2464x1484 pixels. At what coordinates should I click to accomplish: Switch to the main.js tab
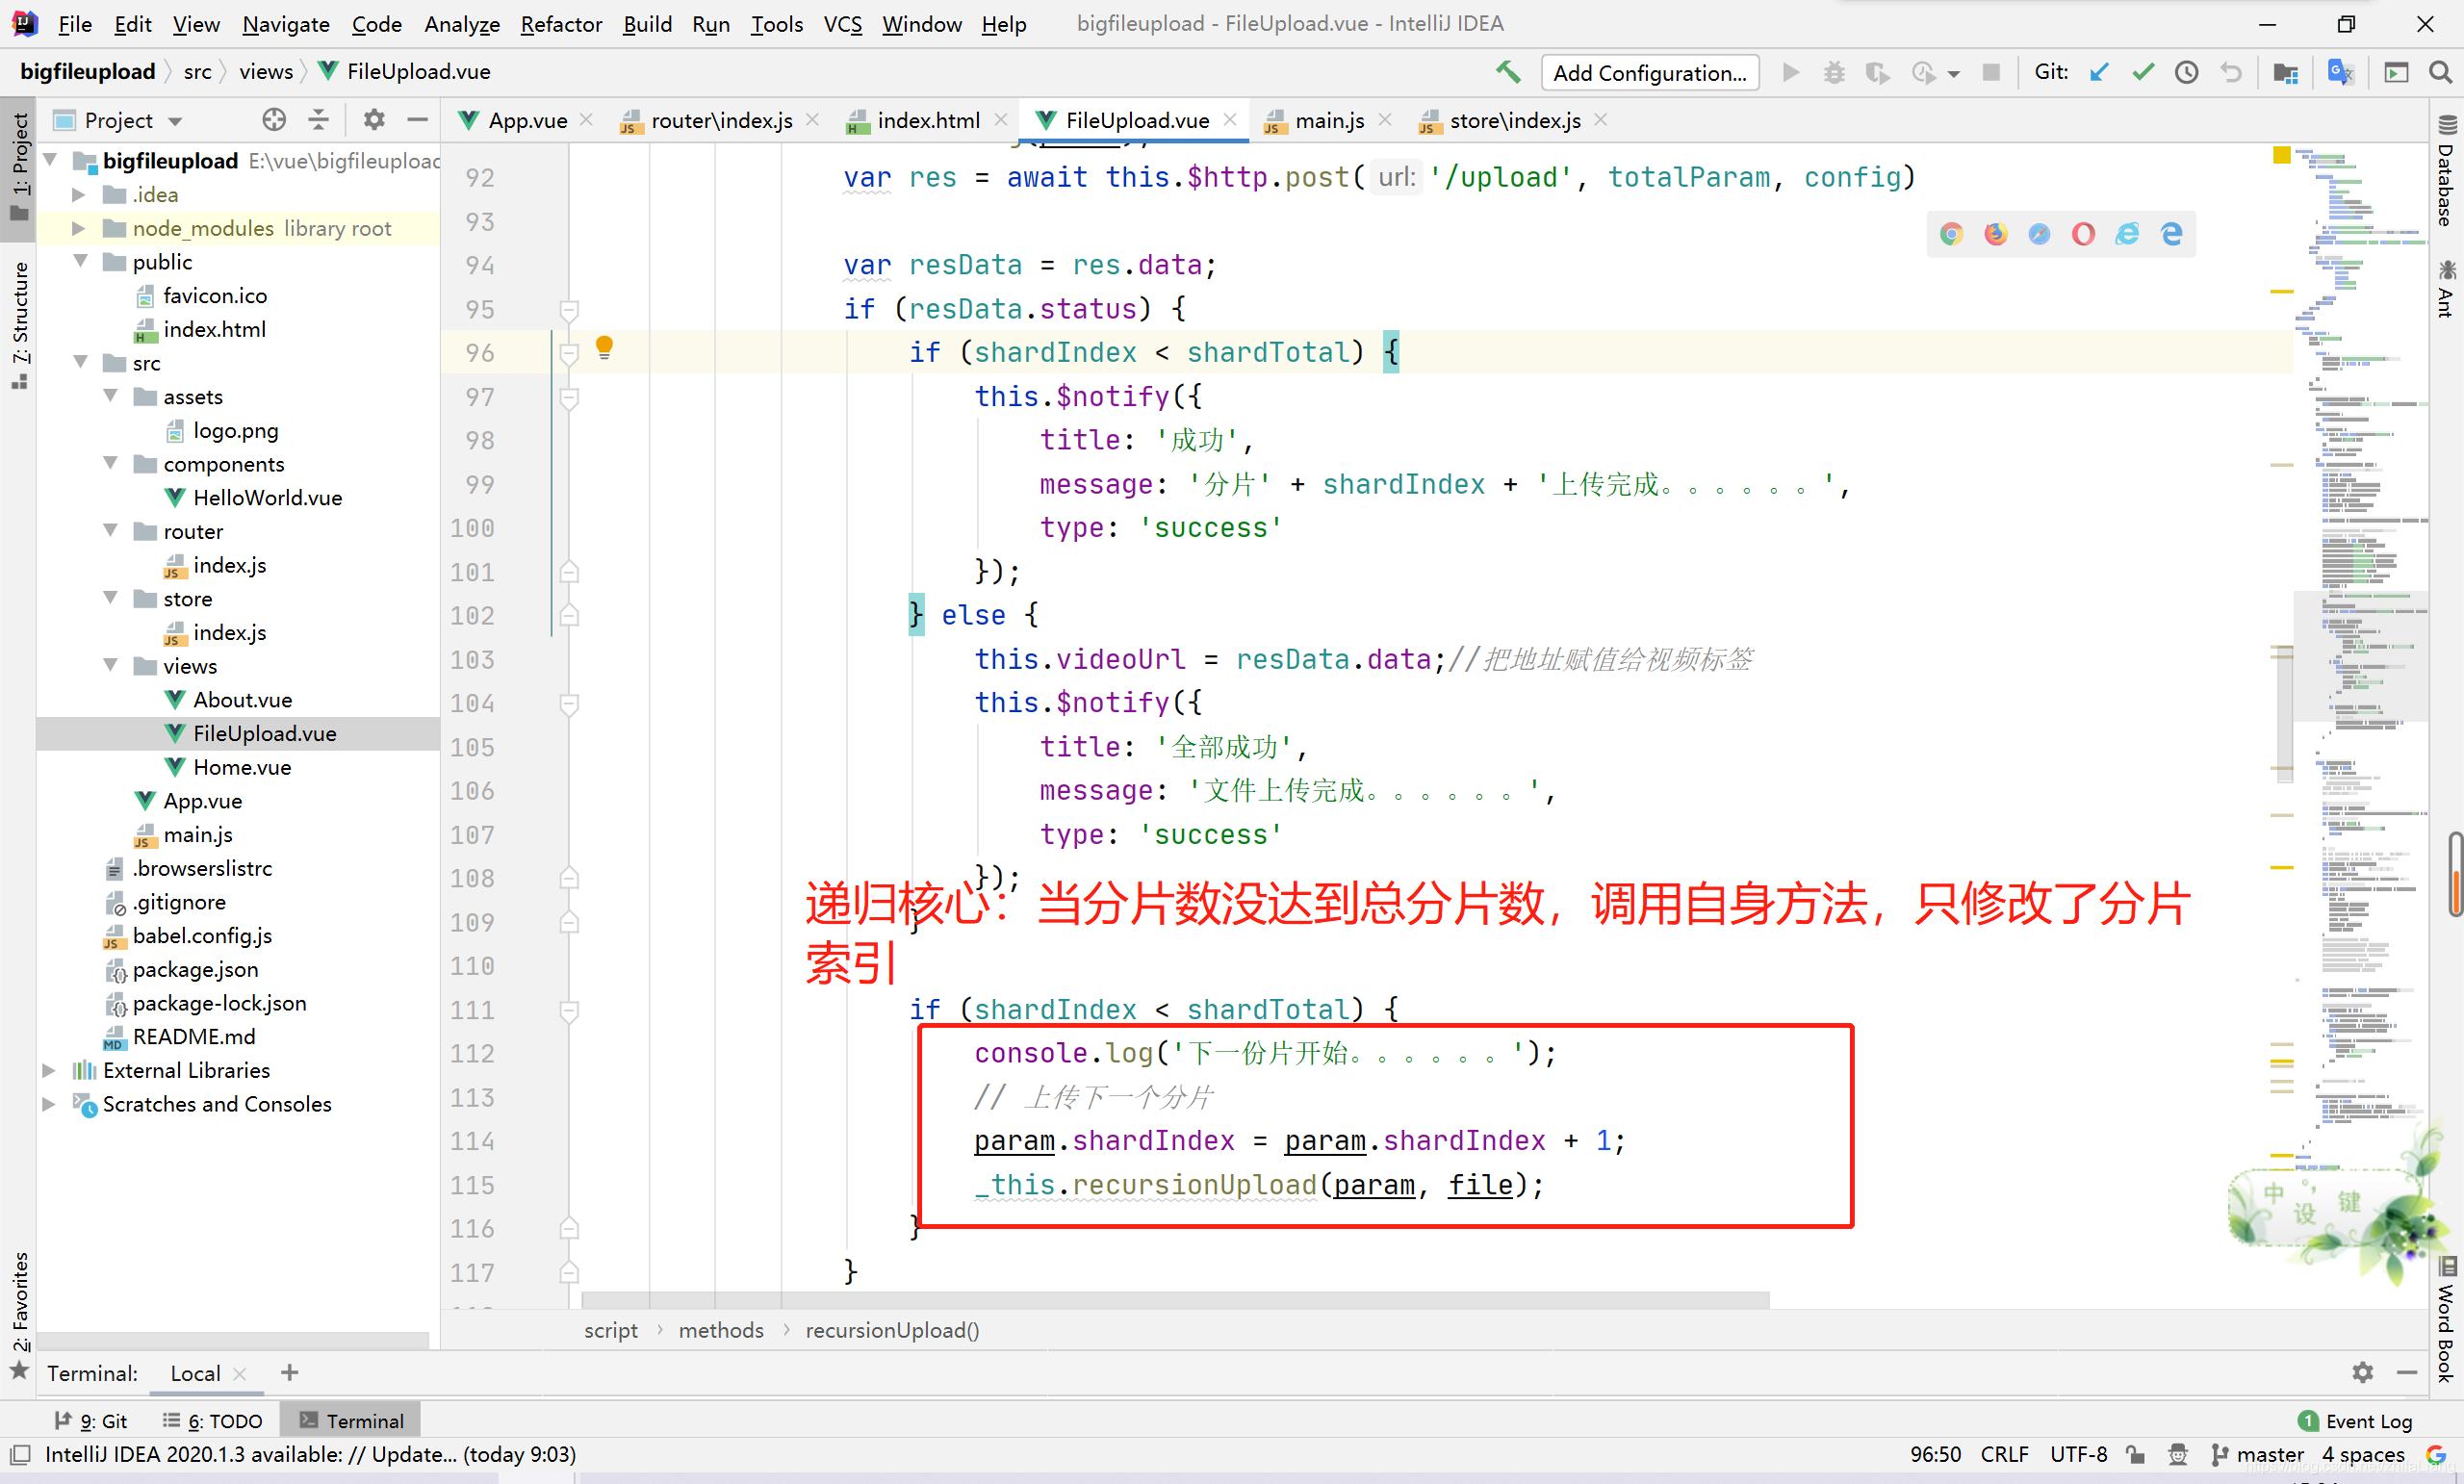coord(1328,120)
